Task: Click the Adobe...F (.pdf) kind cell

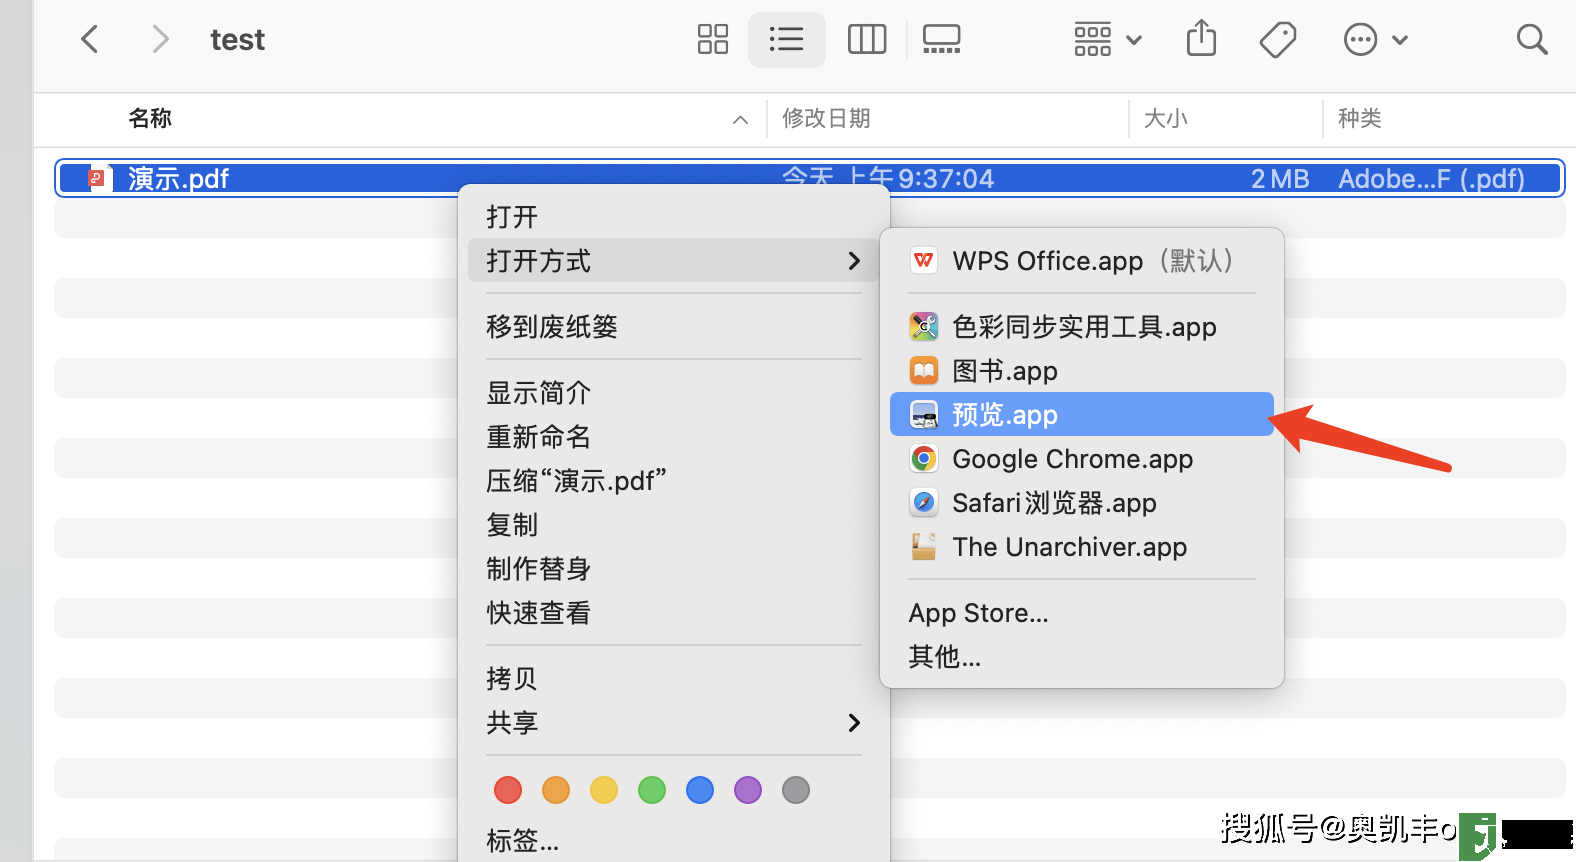Action: click(1432, 178)
